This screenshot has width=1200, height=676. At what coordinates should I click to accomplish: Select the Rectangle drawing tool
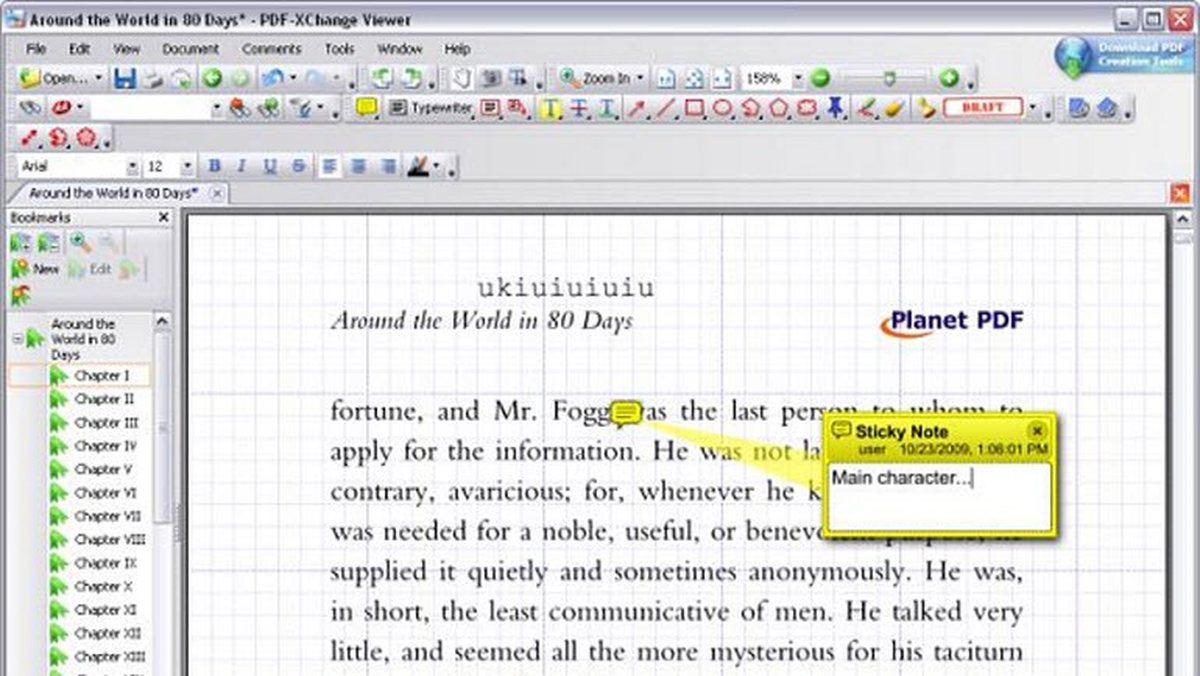click(693, 107)
